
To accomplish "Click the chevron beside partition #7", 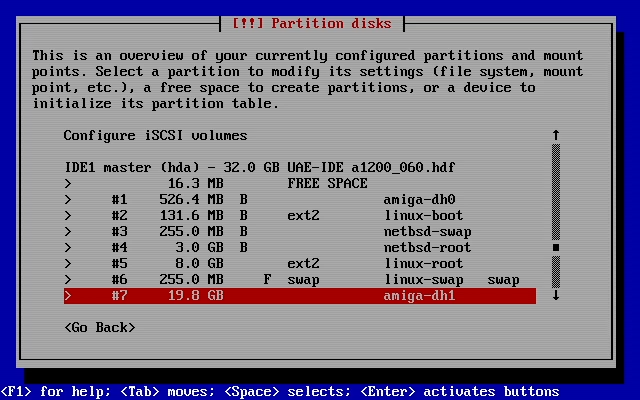I will click(68, 296).
